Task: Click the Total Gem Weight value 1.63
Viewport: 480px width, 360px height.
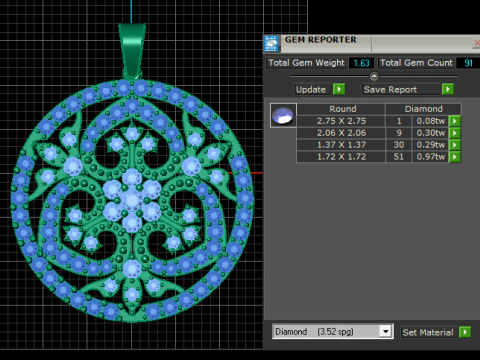Action: tap(361, 63)
